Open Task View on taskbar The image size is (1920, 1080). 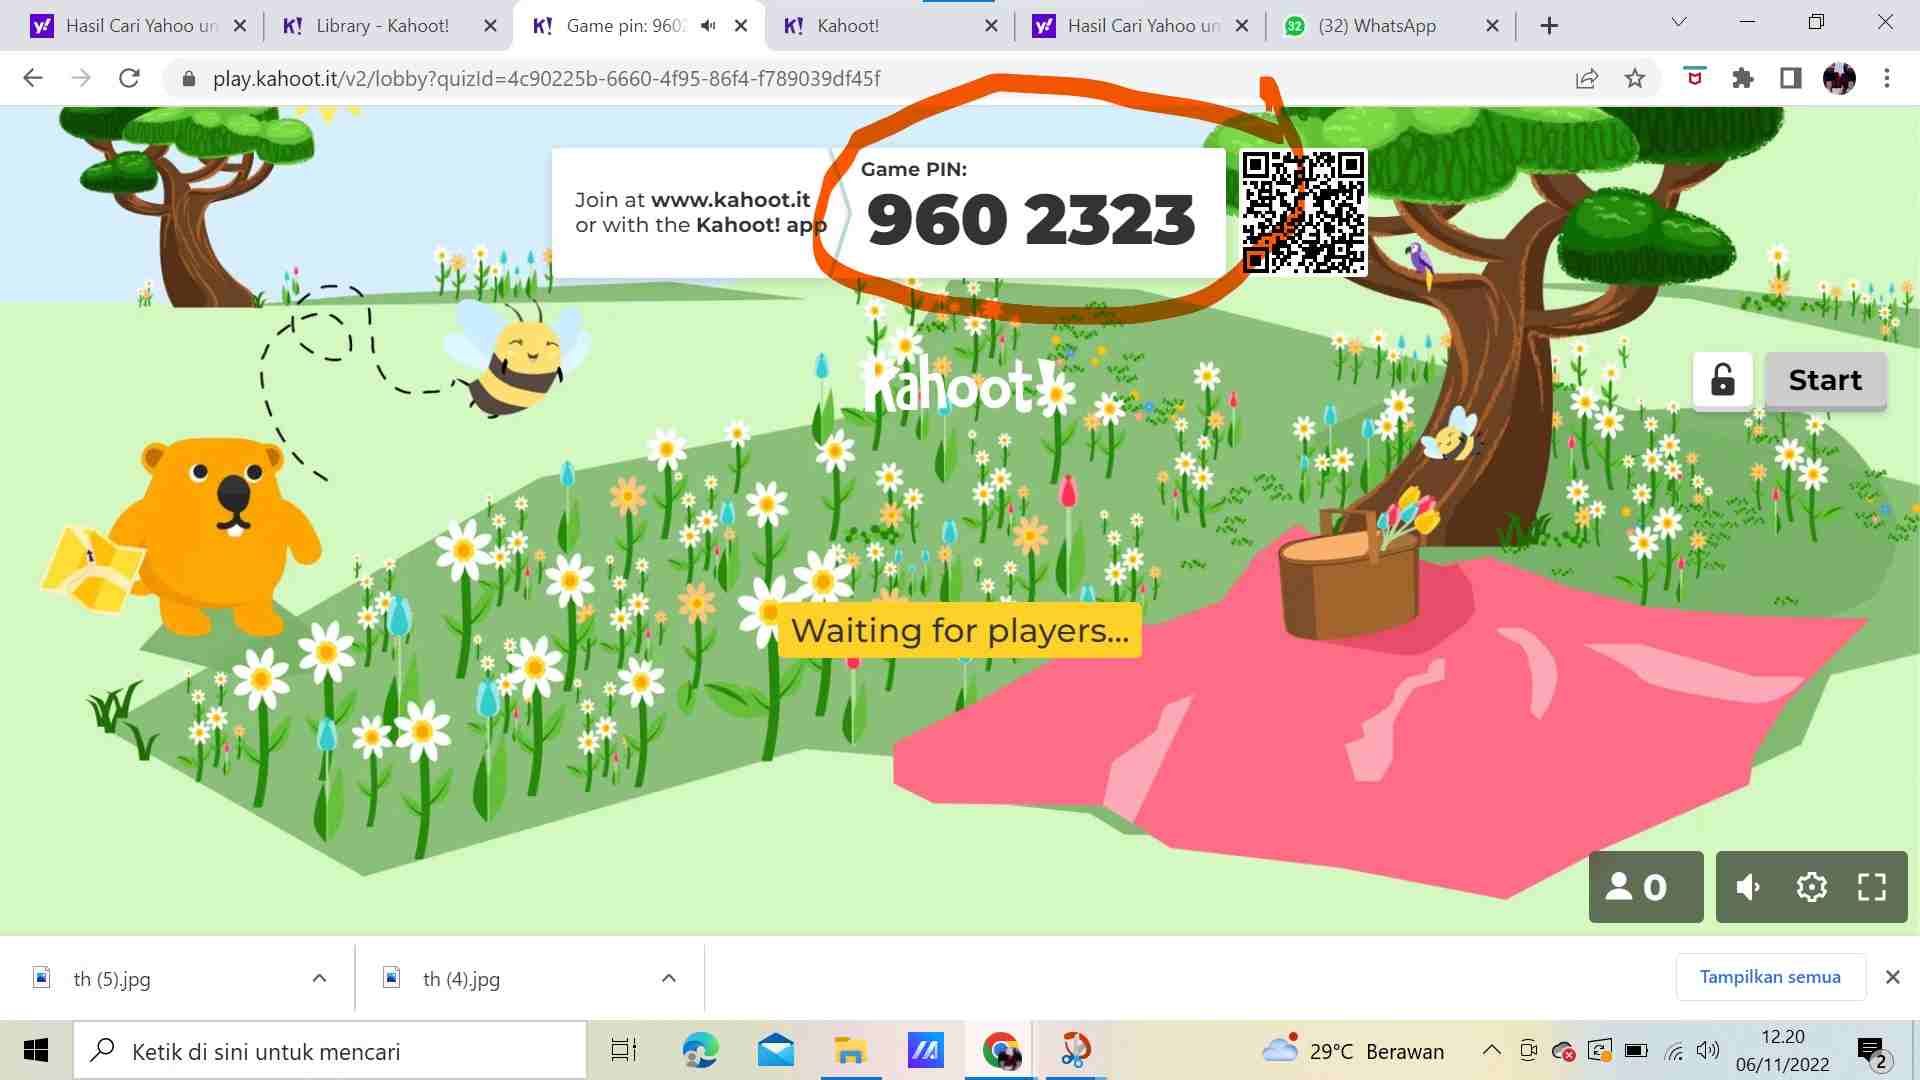[624, 1051]
